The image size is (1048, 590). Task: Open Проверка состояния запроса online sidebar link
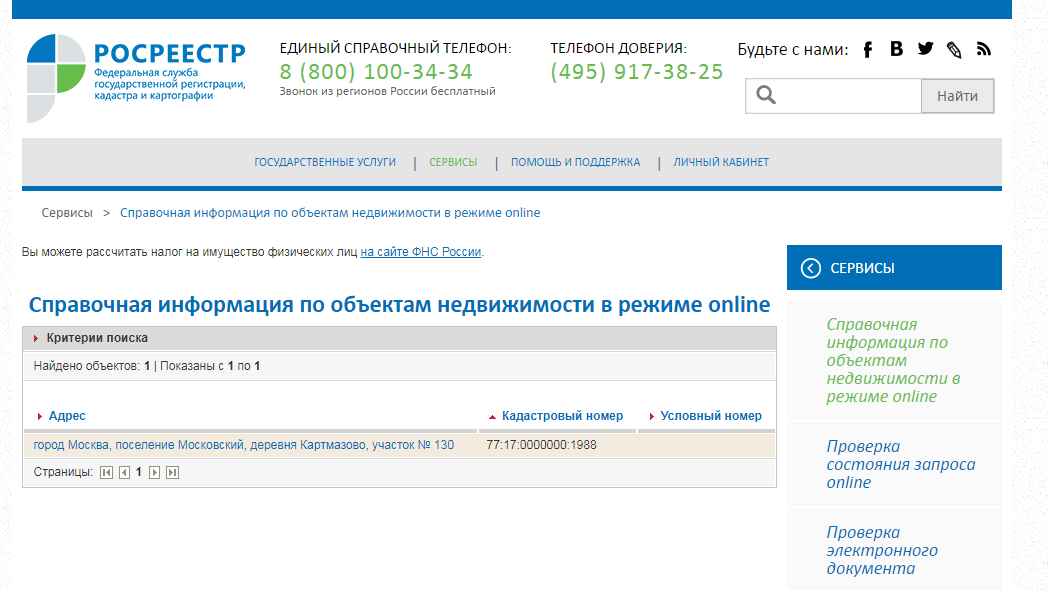point(900,464)
